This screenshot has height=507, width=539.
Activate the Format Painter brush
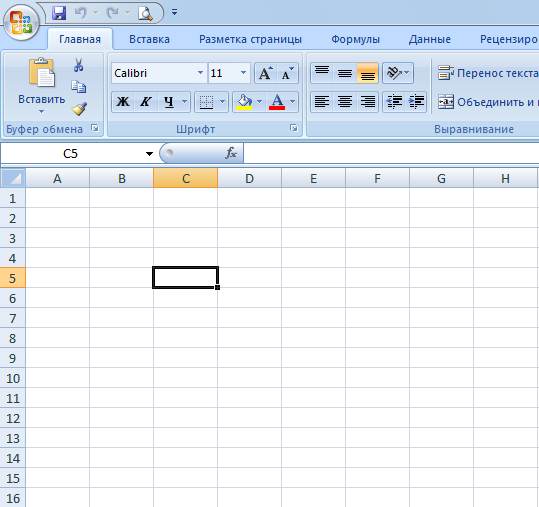(79, 109)
